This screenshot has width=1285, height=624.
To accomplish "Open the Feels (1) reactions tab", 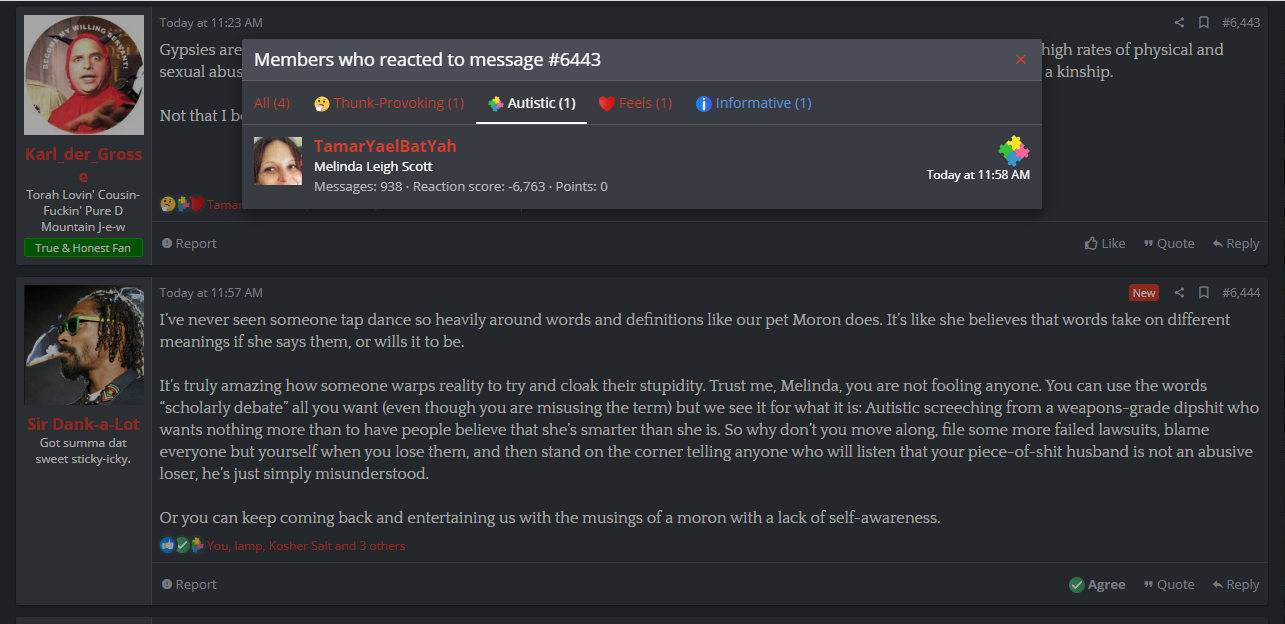I will tap(635, 103).
